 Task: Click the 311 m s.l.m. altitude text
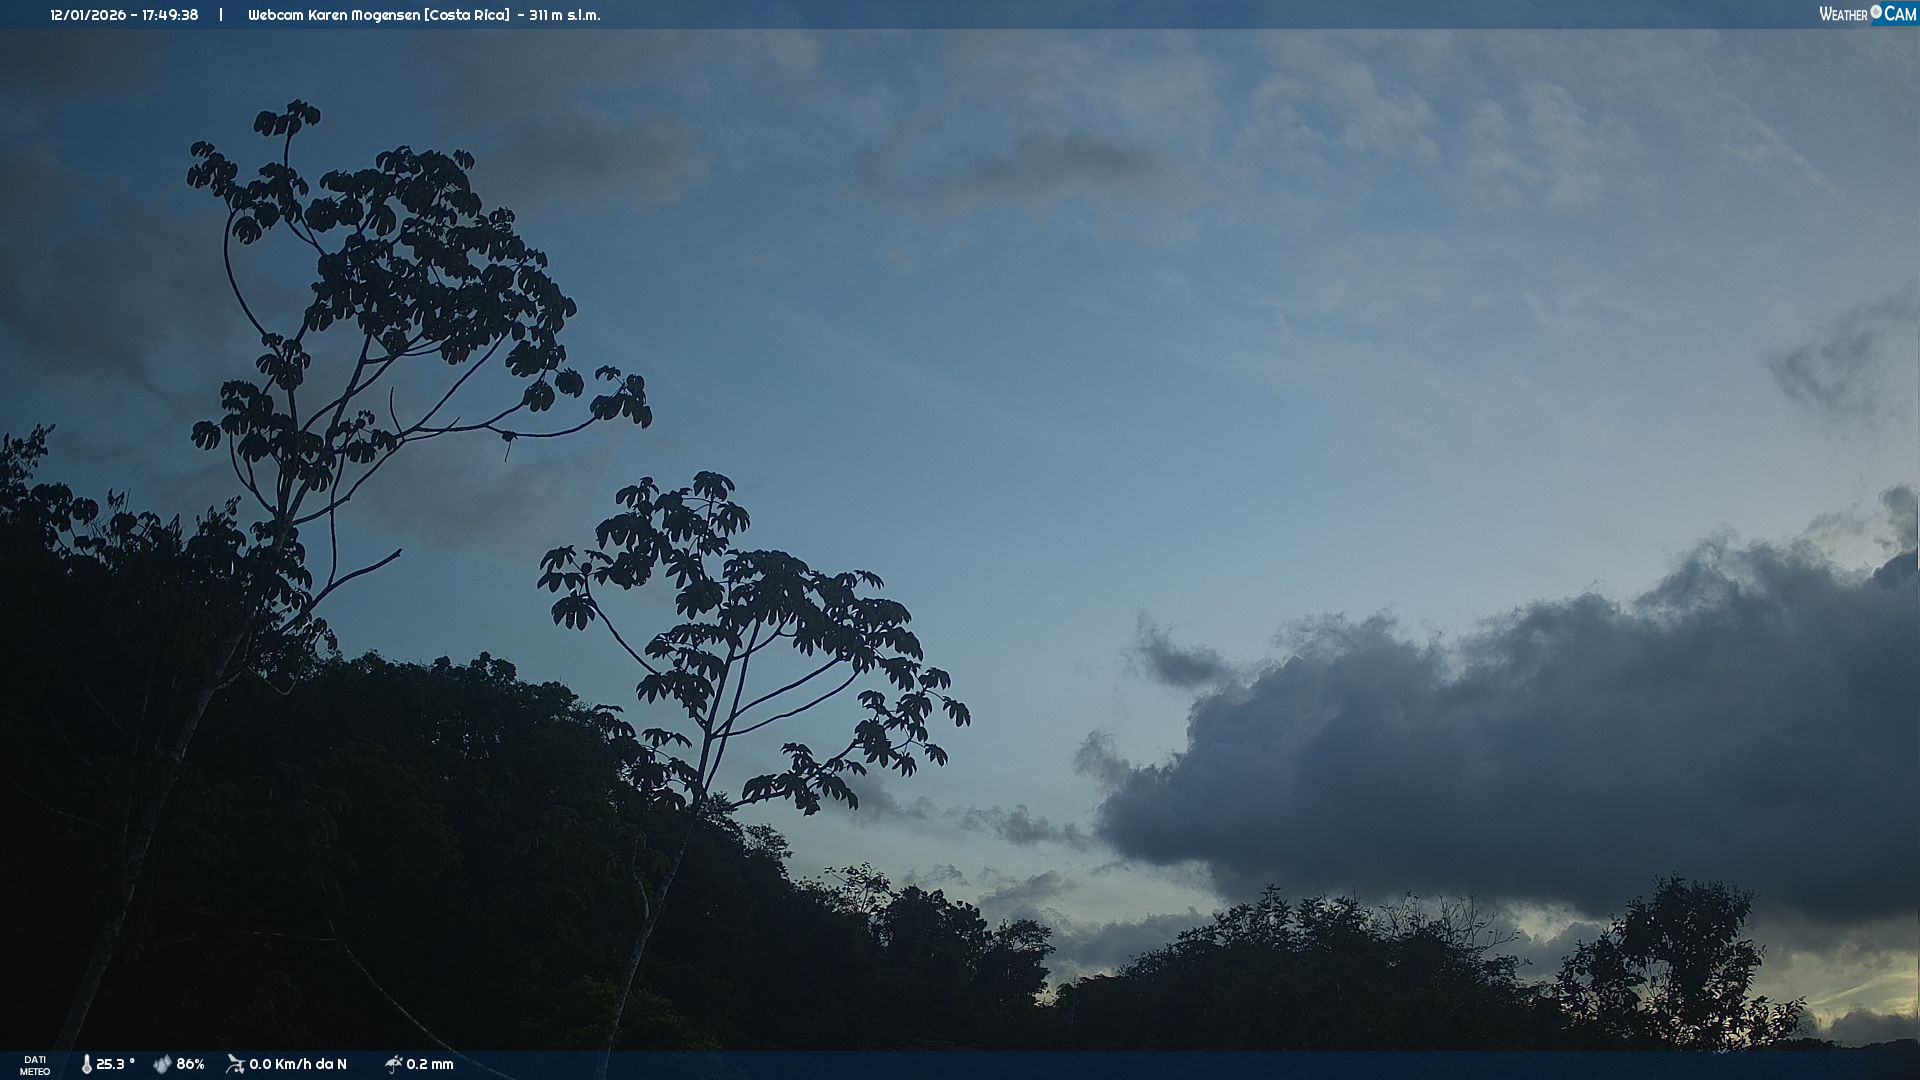pyautogui.click(x=565, y=15)
